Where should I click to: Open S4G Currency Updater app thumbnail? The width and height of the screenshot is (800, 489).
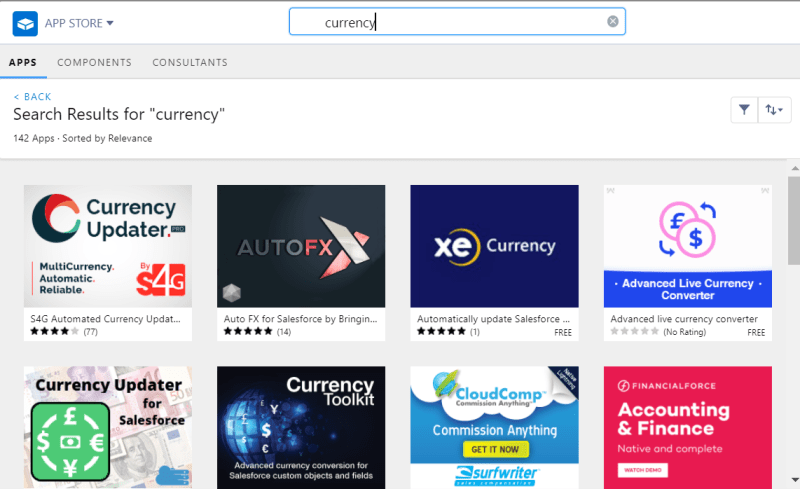coord(107,246)
